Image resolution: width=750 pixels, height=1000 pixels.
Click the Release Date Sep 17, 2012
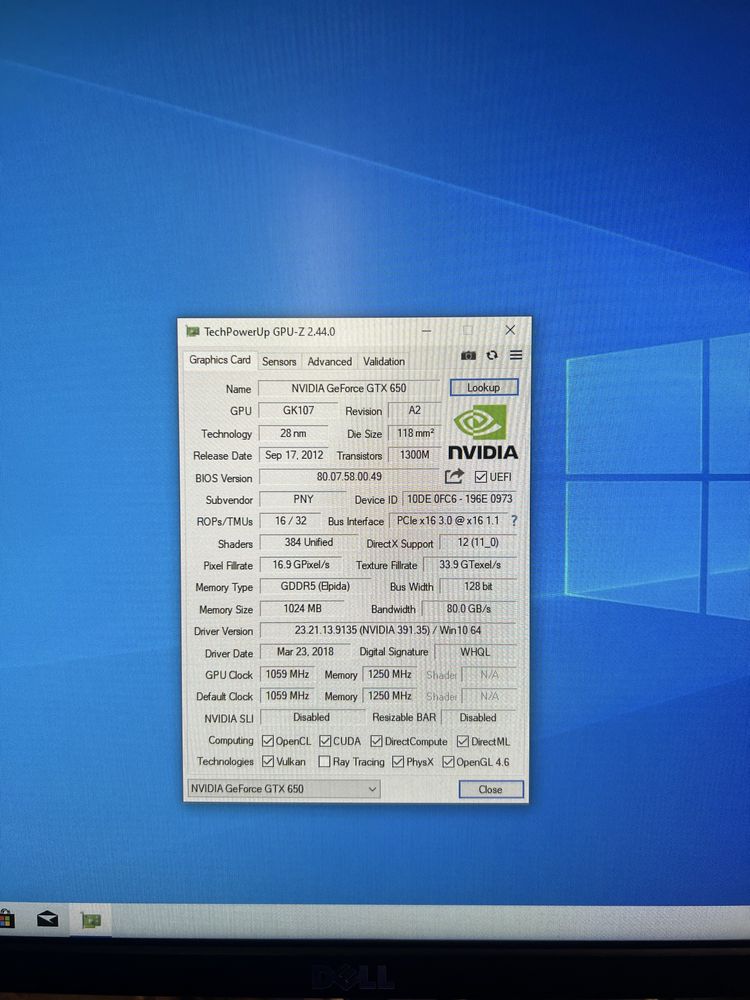pos(294,455)
